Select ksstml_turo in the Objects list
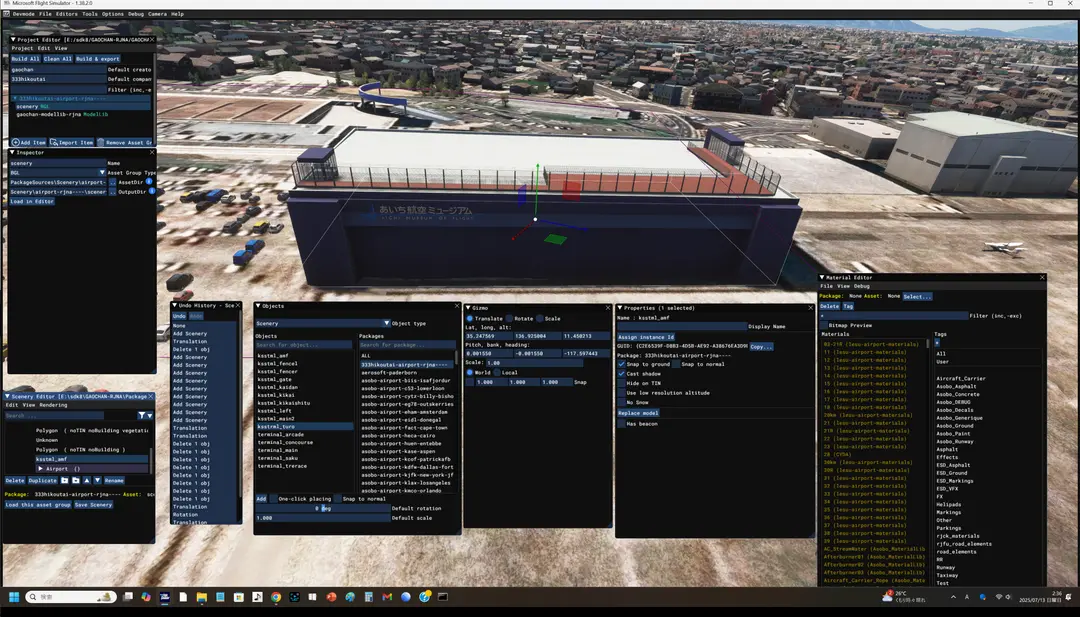 click(x=304, y=426)
